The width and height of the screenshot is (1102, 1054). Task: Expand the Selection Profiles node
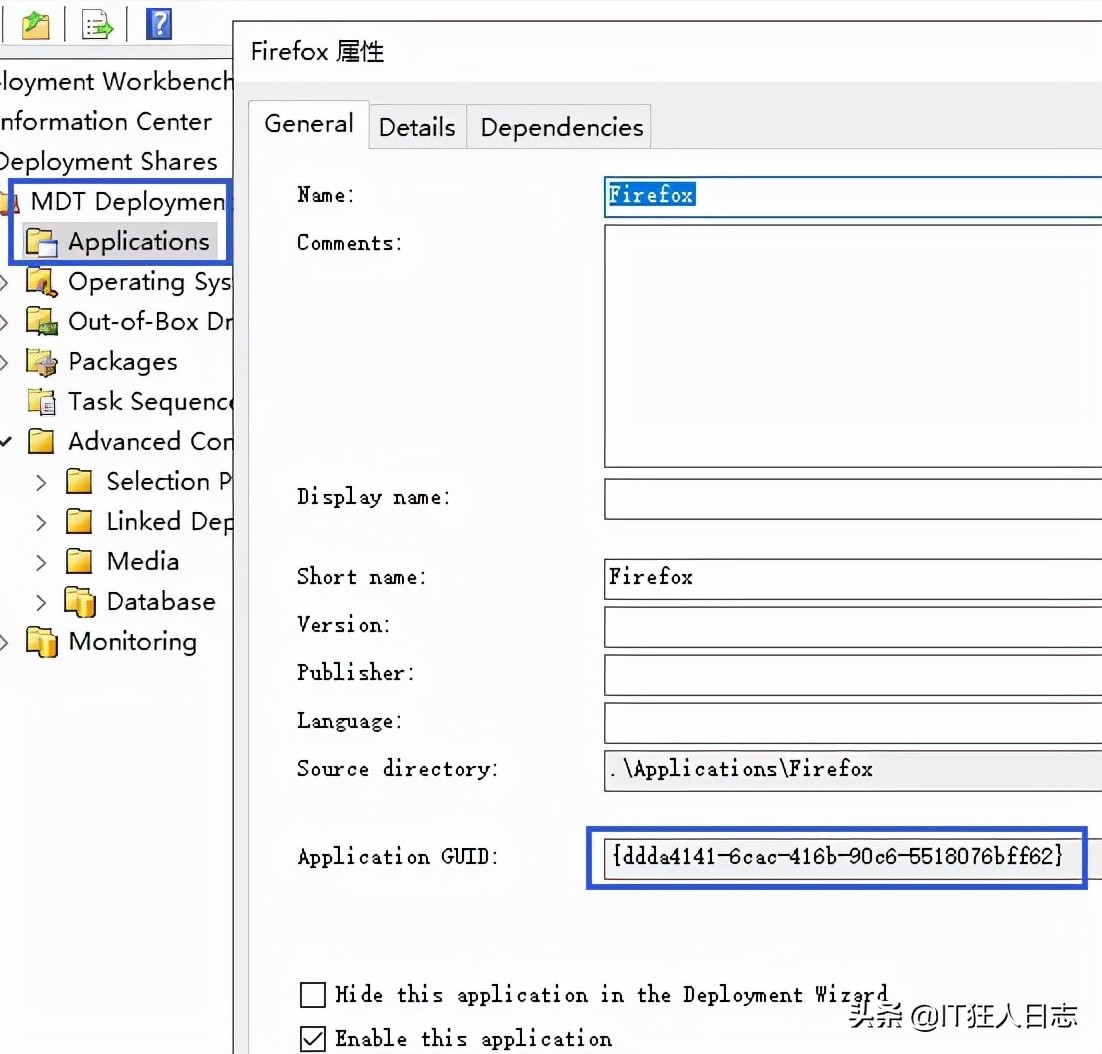point(41,482)
